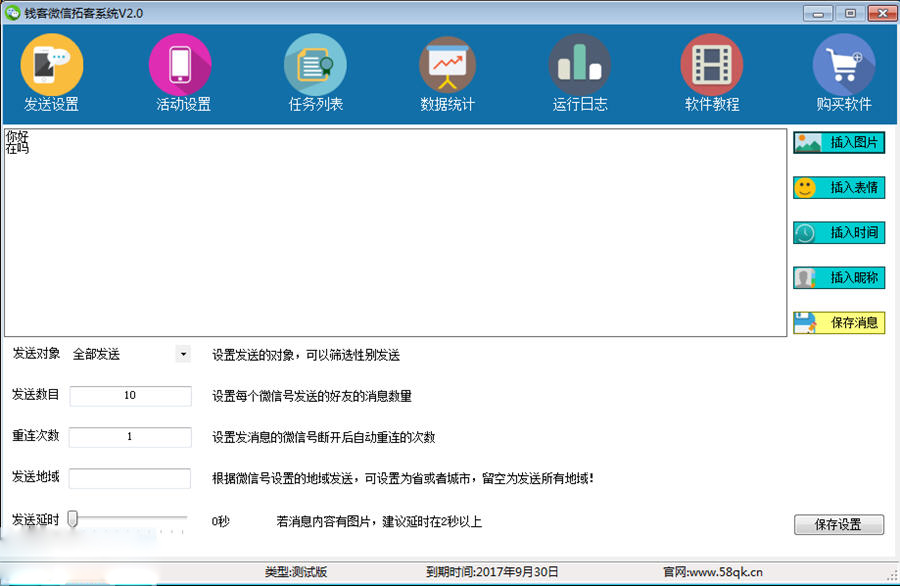Click 插入昵称 insert nickname button
The image size is (900, 586).
pyautogui.click(x=839, y=278)
